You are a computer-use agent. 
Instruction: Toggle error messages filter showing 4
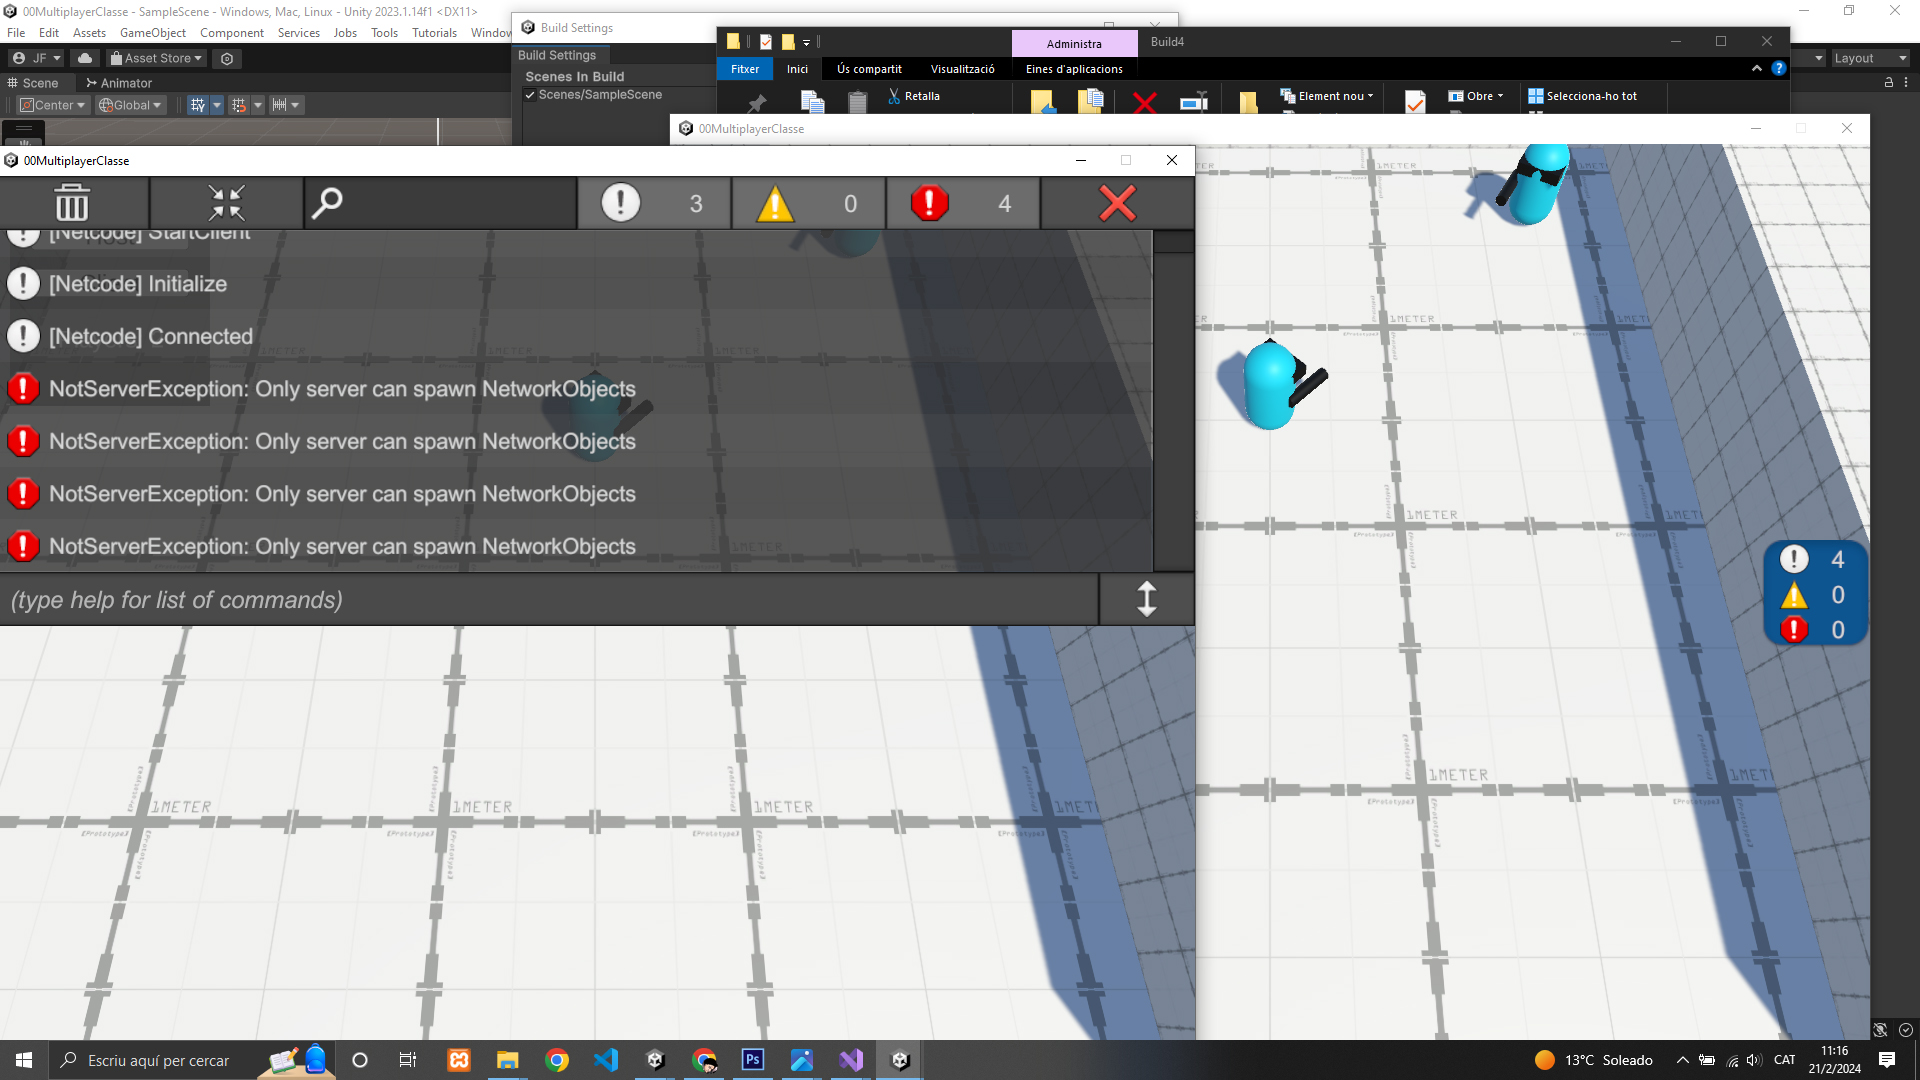click(962, 203)
